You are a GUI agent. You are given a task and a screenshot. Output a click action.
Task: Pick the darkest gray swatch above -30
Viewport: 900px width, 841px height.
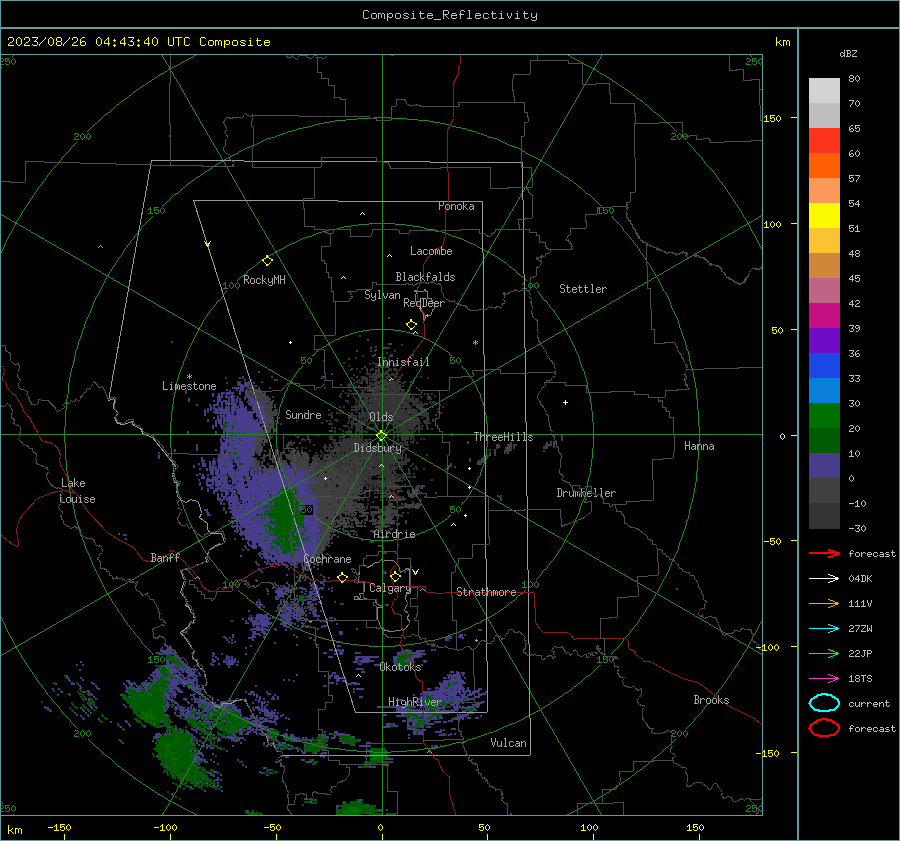[824, 516]
